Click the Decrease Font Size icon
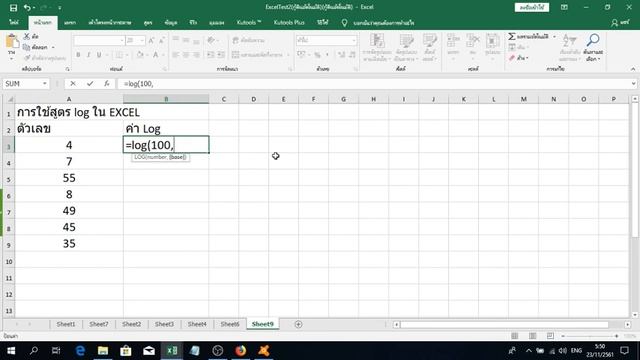Viewport: 640px width, 360px height. (x=162, y=40)
